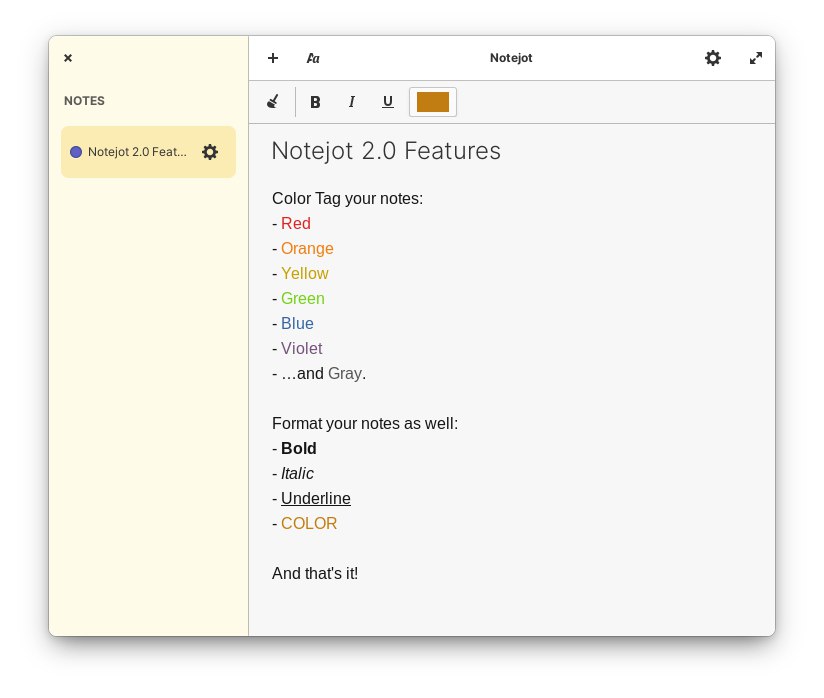Close the window with the X icon

pos(68,58)
